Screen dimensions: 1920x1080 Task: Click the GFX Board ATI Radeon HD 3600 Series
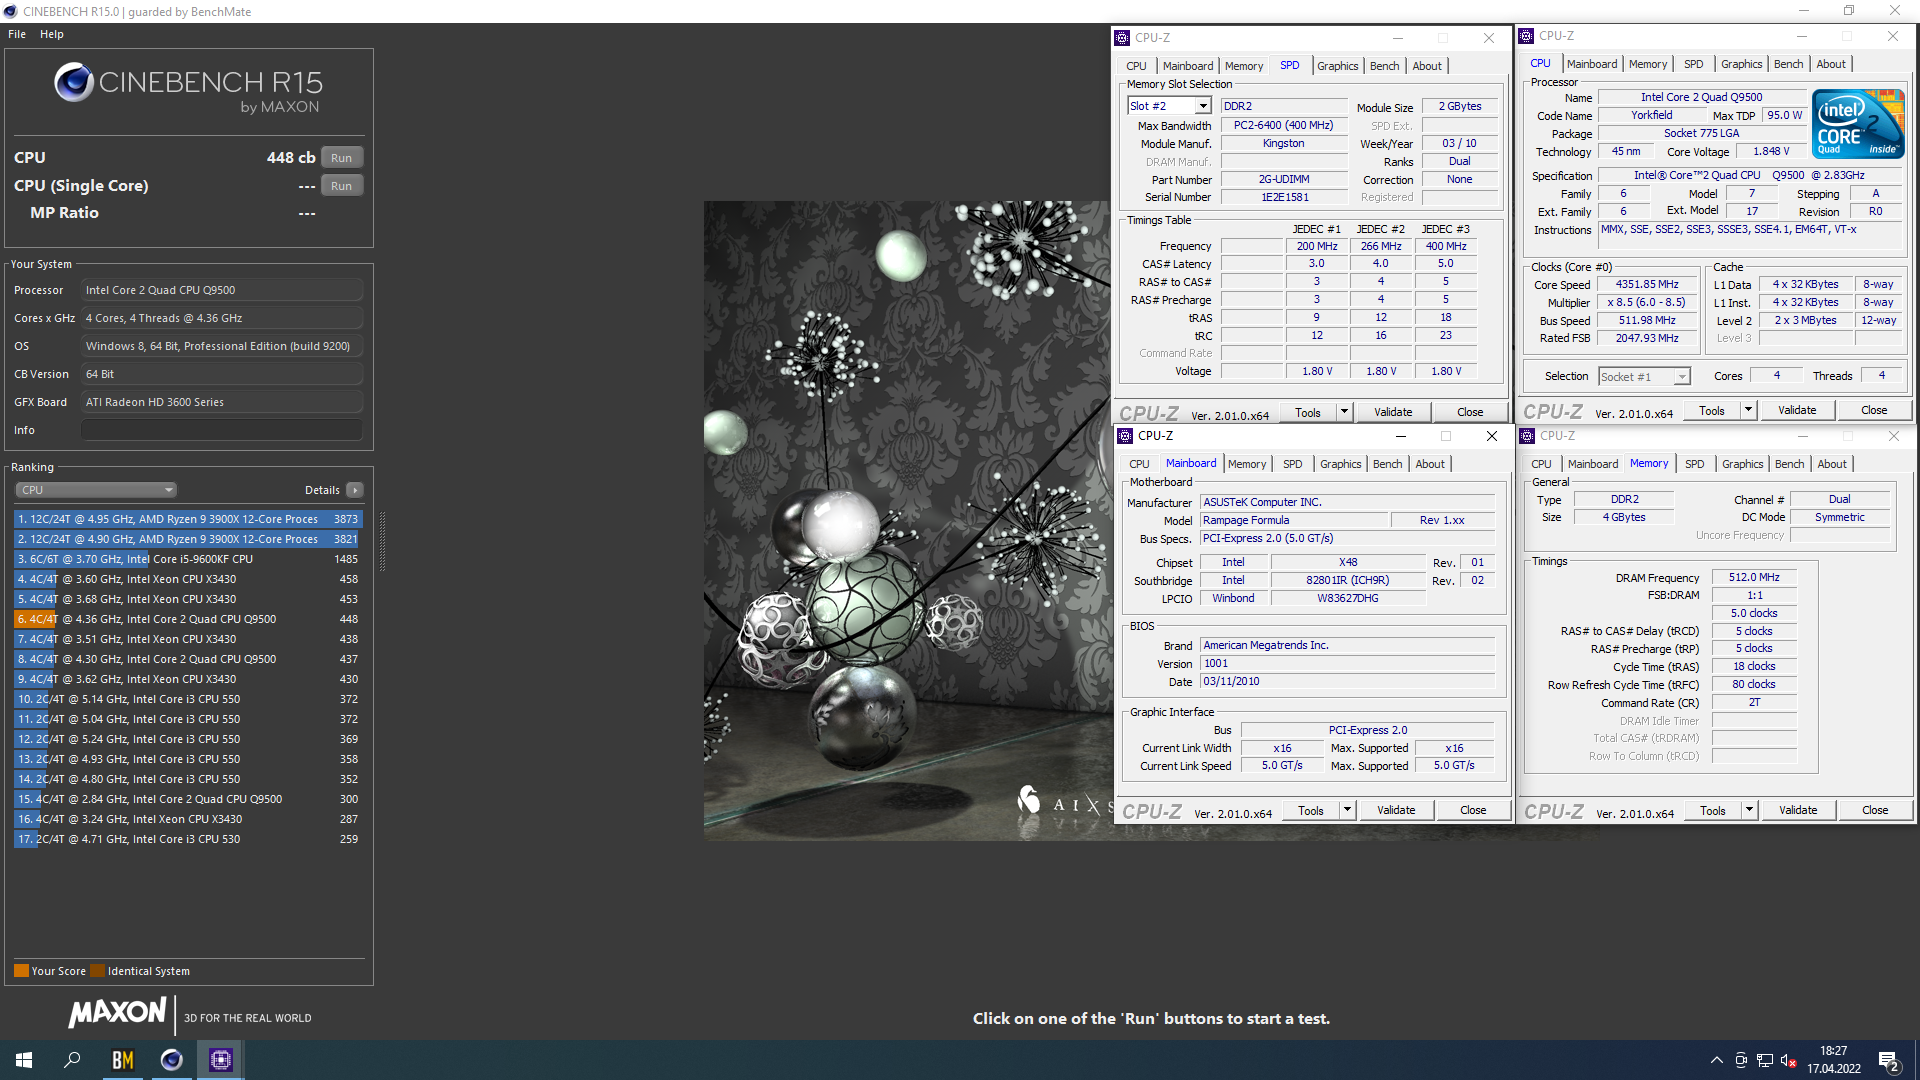click(x=222, y=402)
